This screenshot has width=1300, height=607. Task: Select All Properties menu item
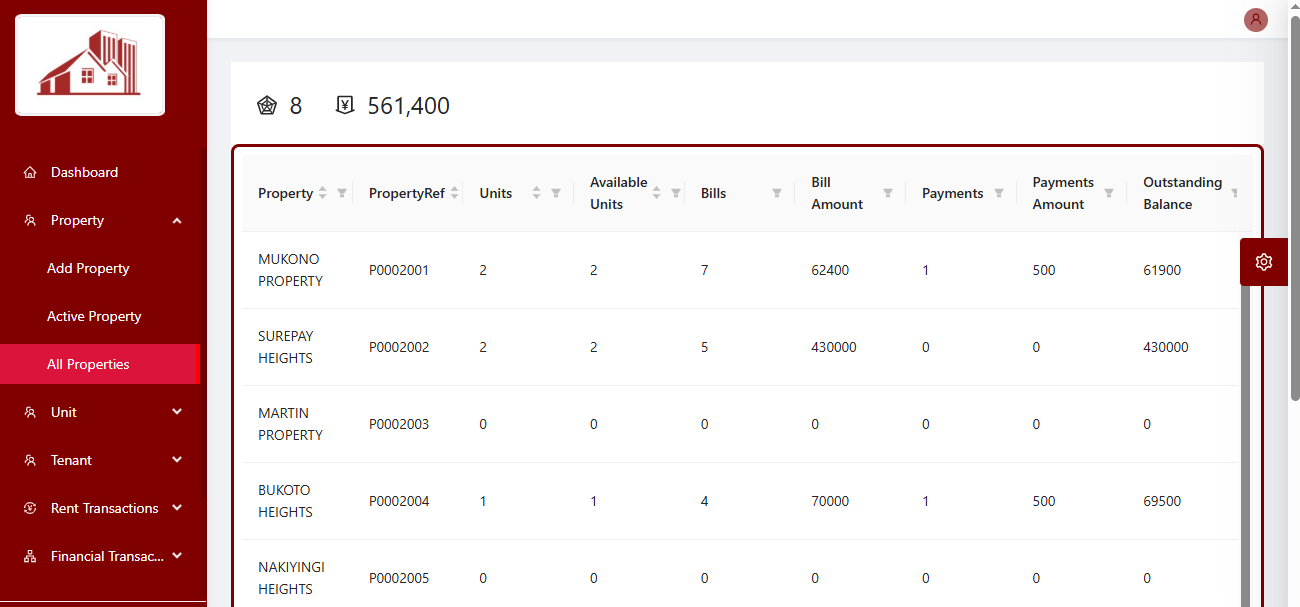pos(100,364)
